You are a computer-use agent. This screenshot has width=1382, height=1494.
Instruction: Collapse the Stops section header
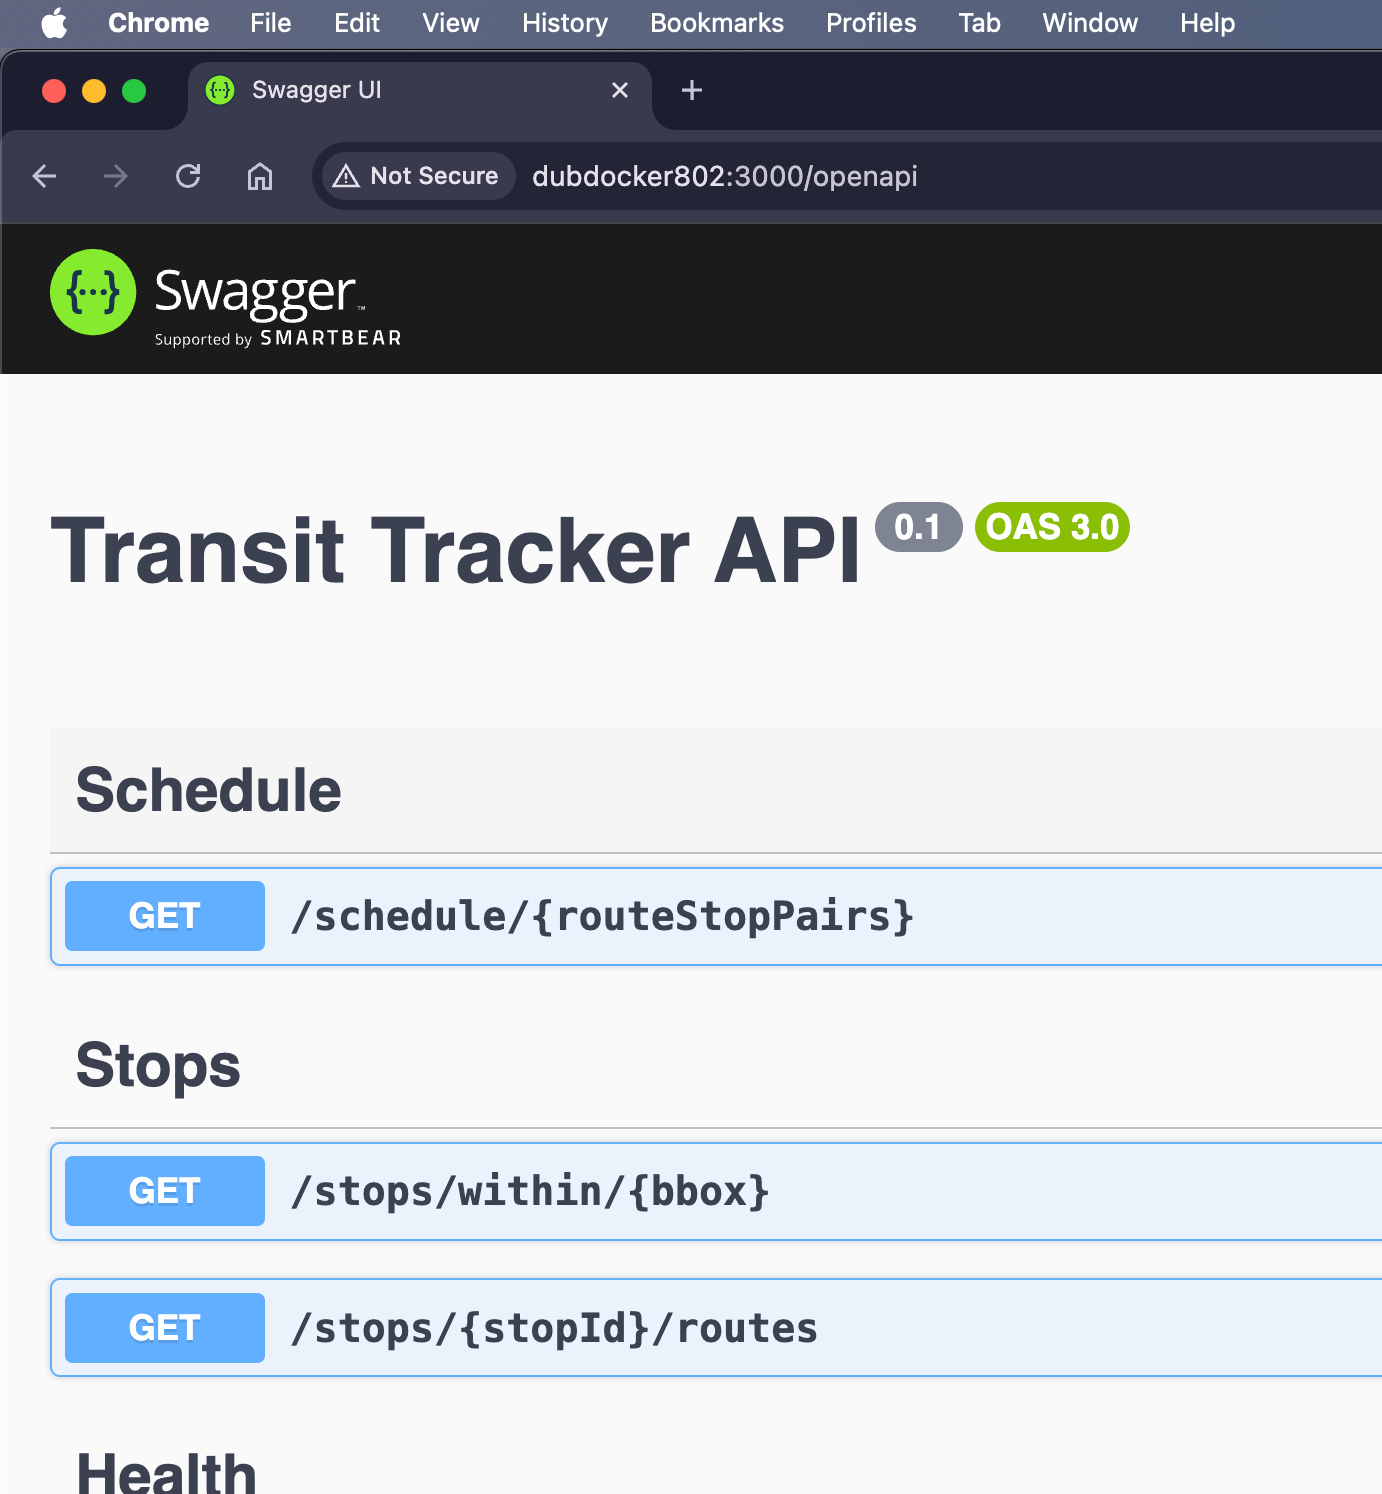coord(158,1065)
